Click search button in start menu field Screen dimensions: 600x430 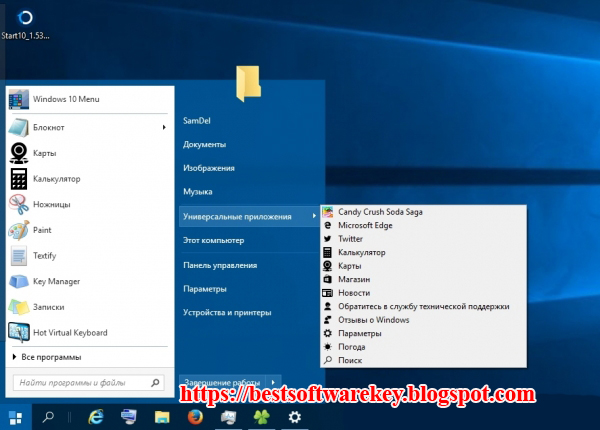(155, 383)
